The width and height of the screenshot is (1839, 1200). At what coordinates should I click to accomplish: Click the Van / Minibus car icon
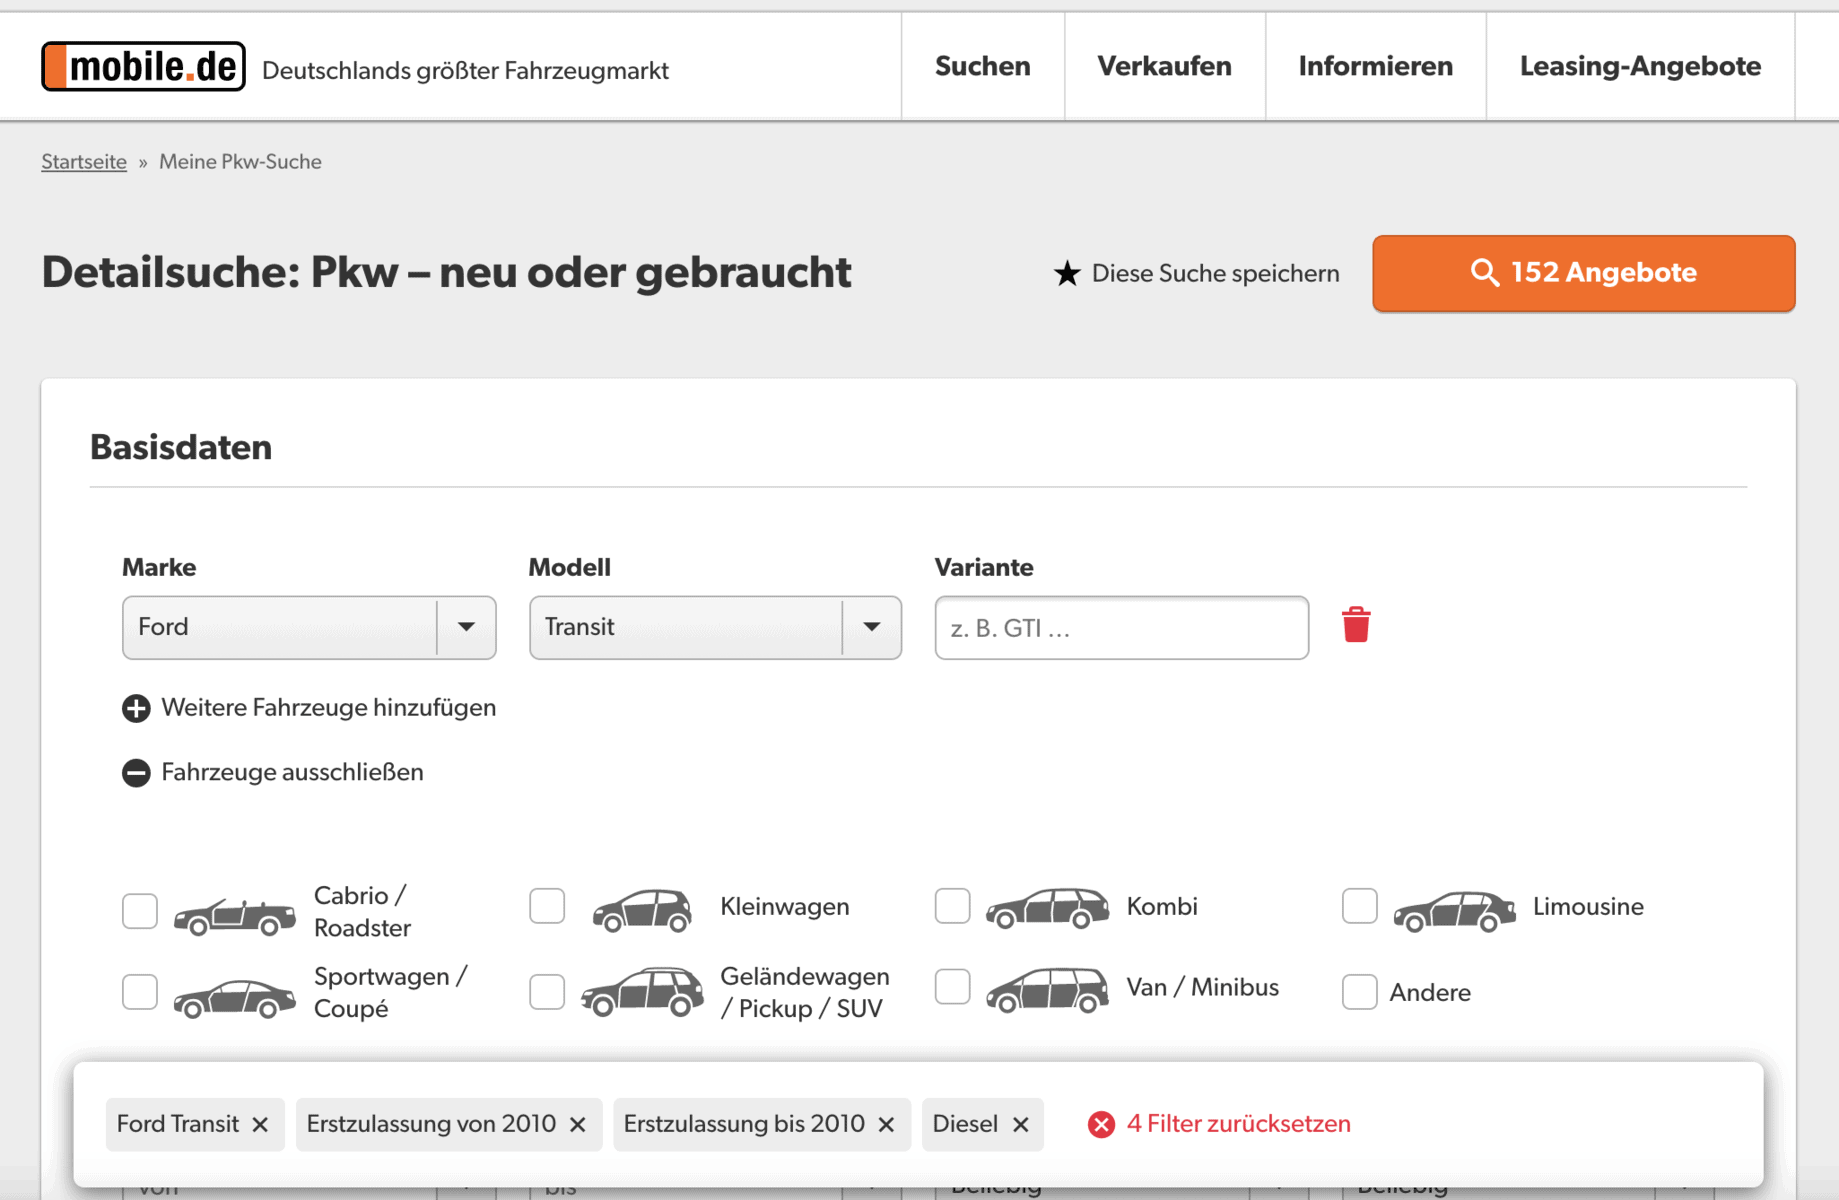[x=1047, y=989]
